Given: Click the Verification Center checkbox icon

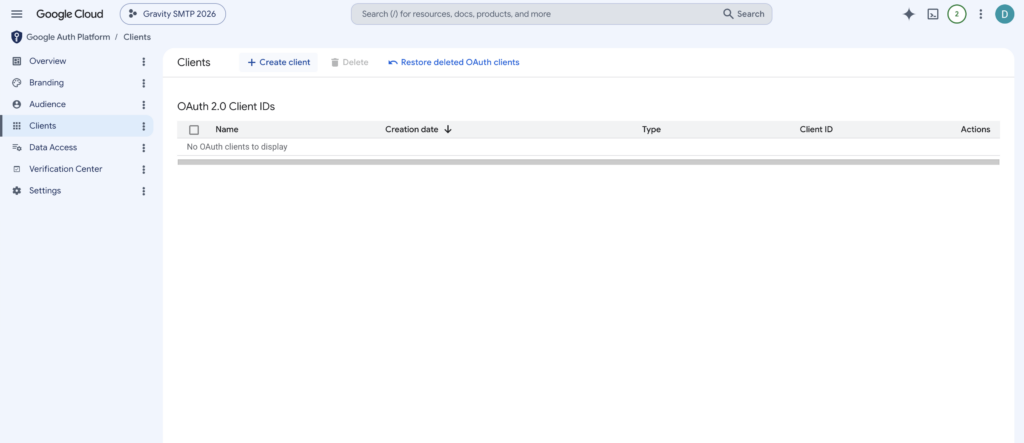Looking at the screenshot, I should tap(17, 169).
